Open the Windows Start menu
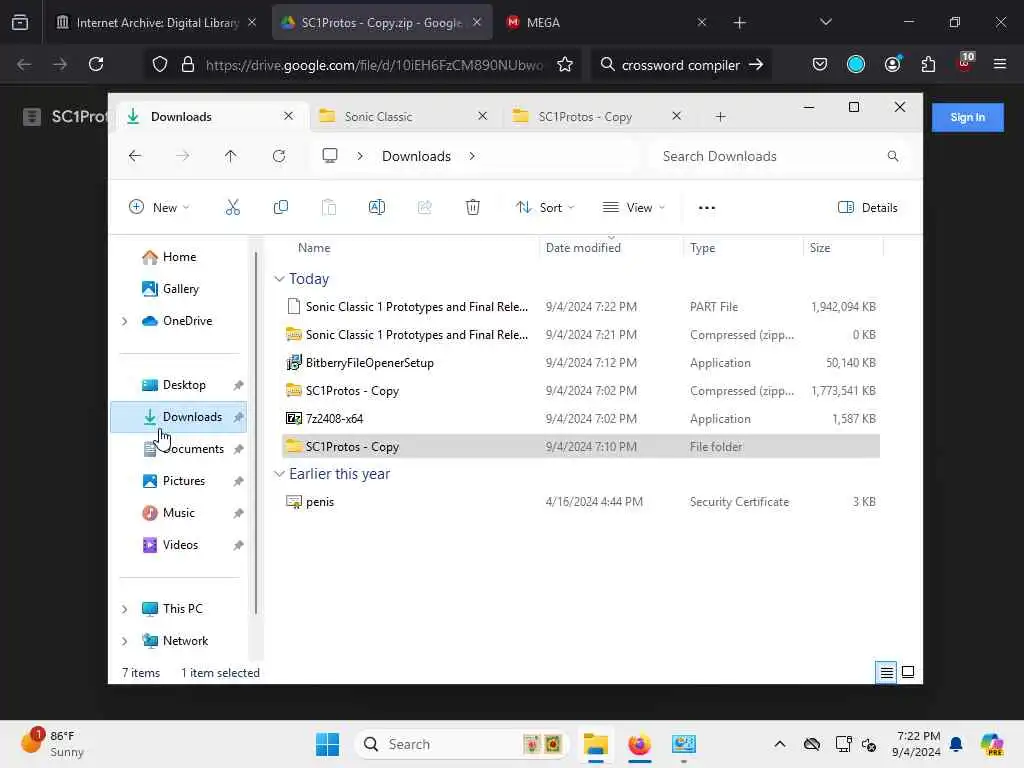This screenshot has width=1024, height=768. pos(327,744)
